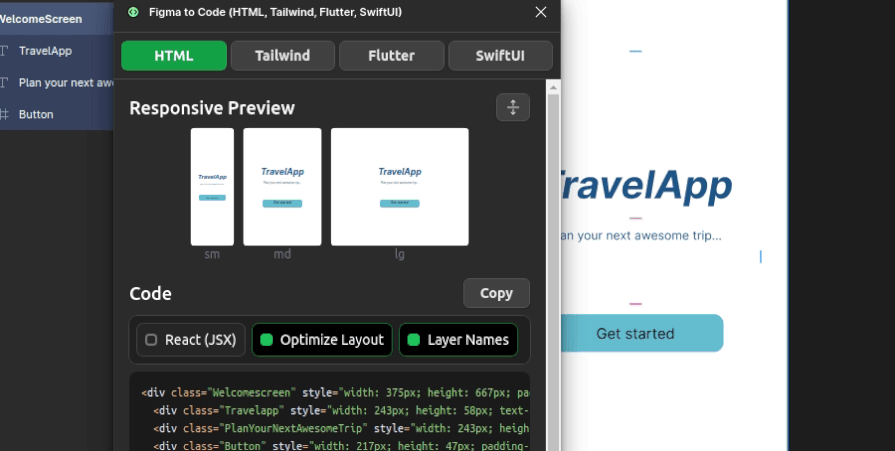
Task: Switch to the Tailwind tab
Action: click(282, 56)
